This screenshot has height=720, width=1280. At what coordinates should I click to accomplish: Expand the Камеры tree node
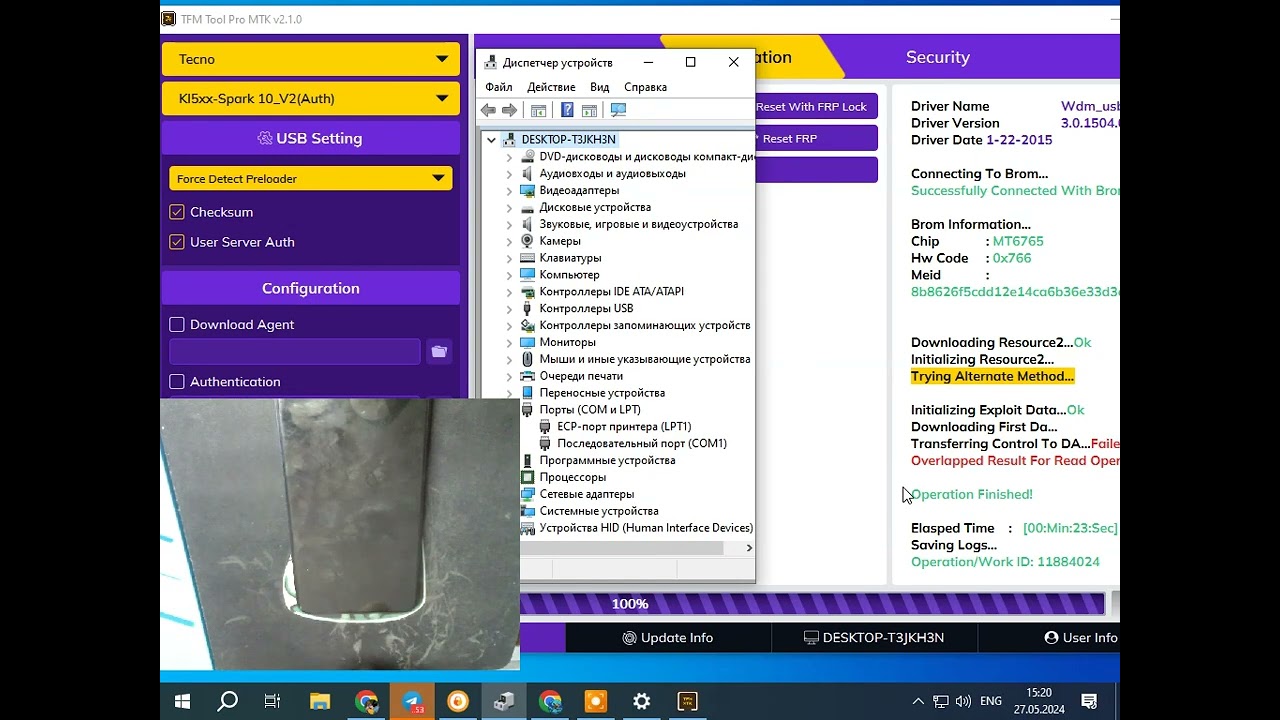pyautogui.click(x=509, y=241)
